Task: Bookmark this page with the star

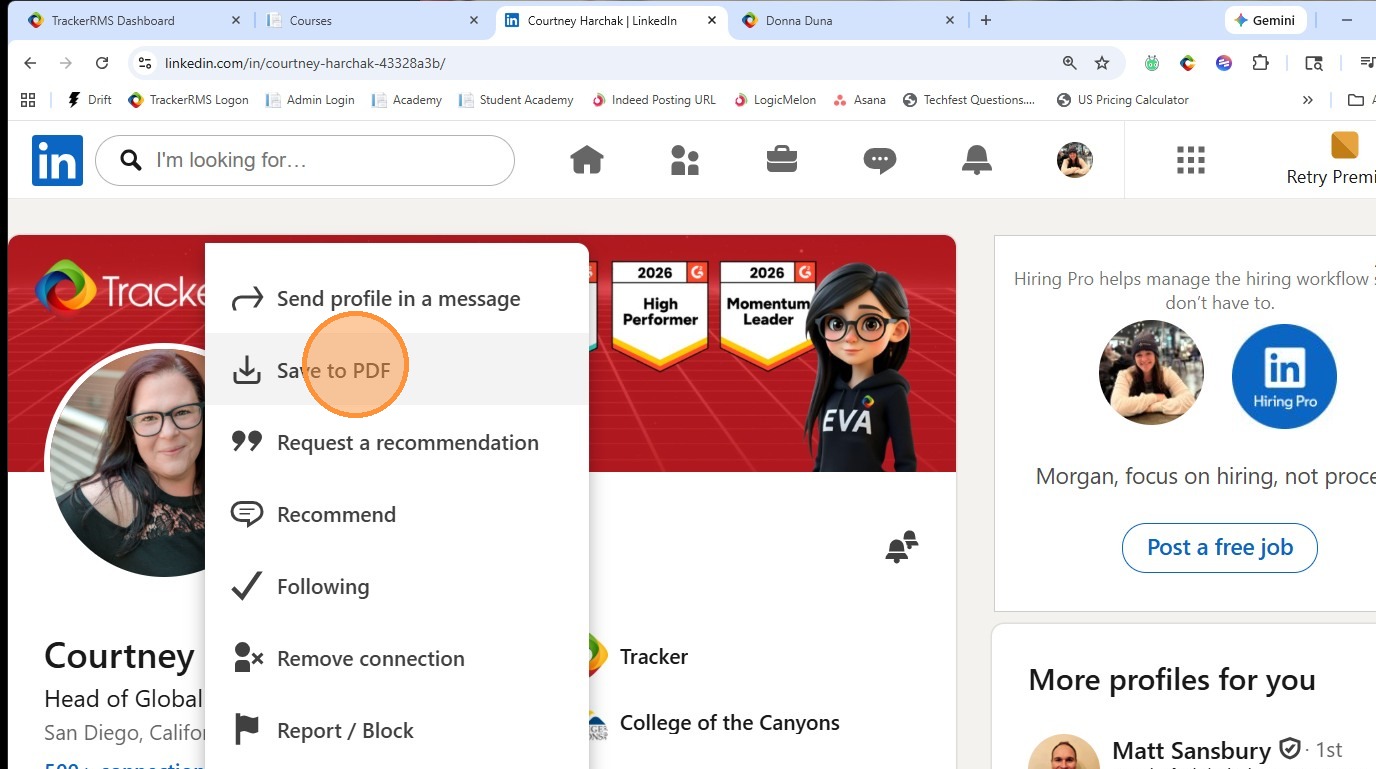Action: [x=1102, y=63]
